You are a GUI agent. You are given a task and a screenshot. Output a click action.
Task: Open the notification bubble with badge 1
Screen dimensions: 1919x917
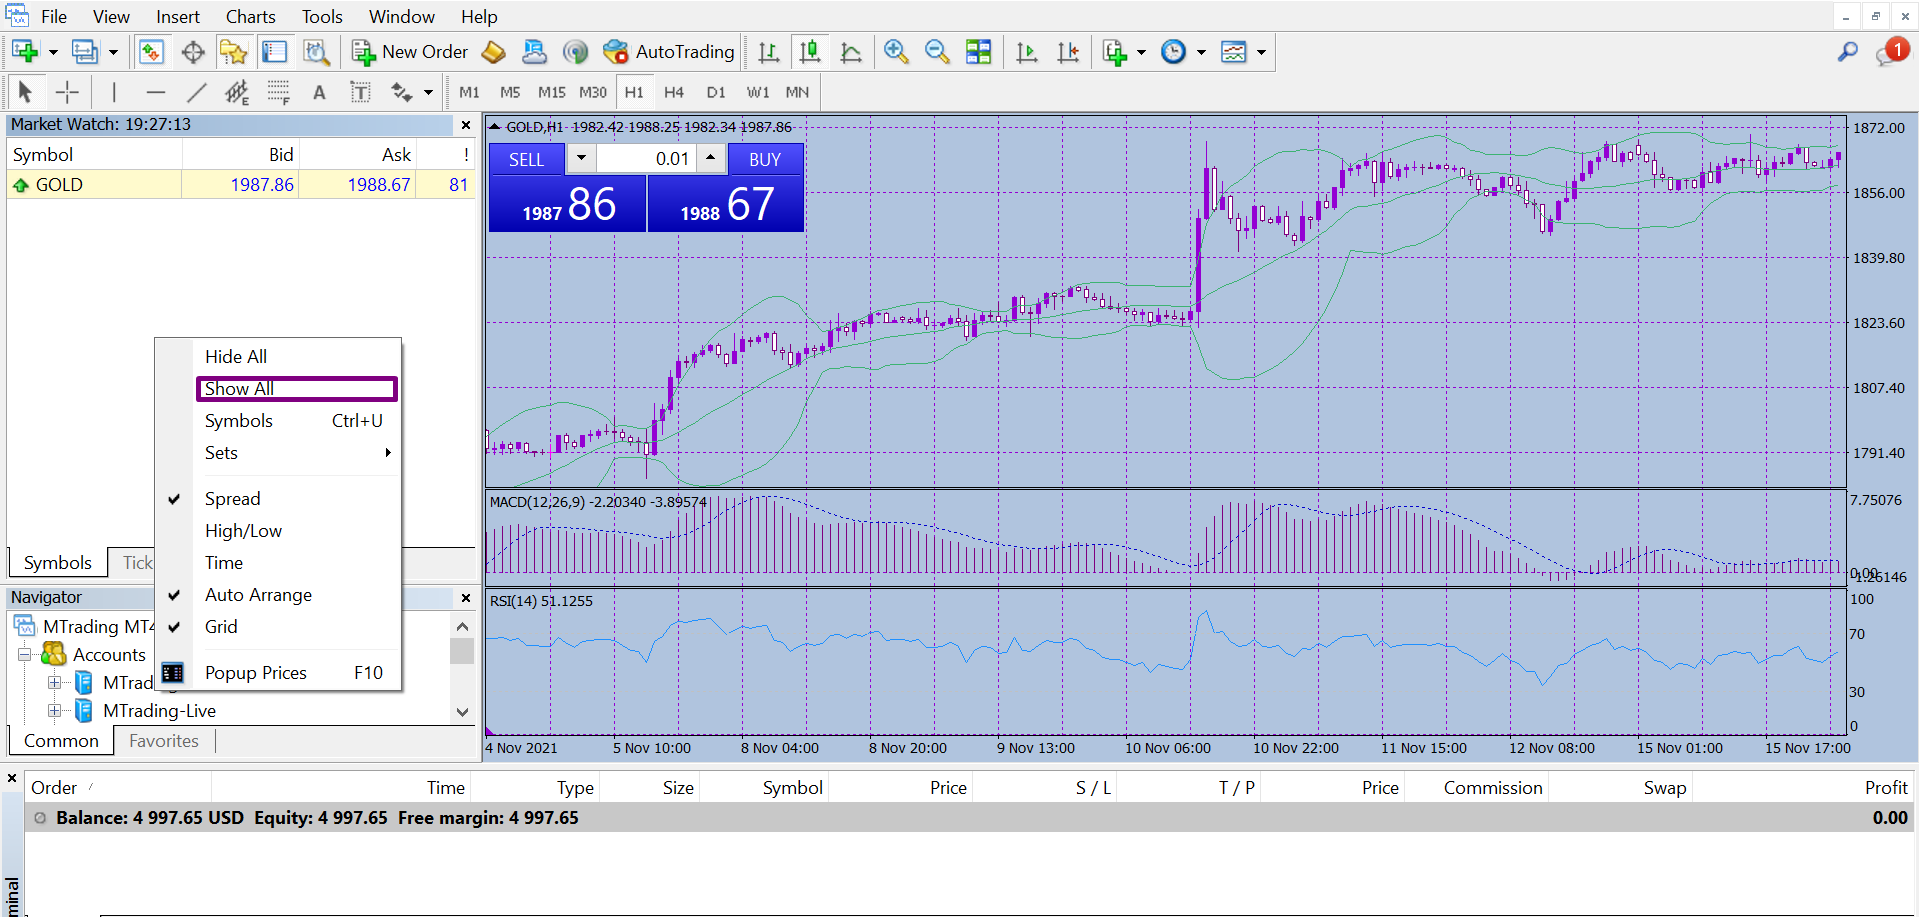coord(1891,52)
